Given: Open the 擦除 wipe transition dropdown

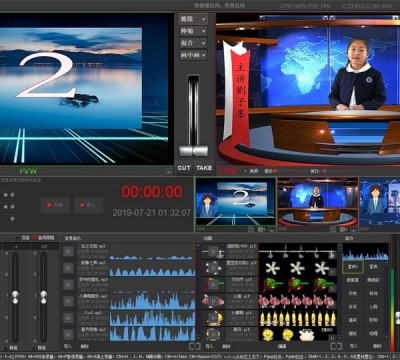Looking at the screenshot, I should click(x=193, y=19).
